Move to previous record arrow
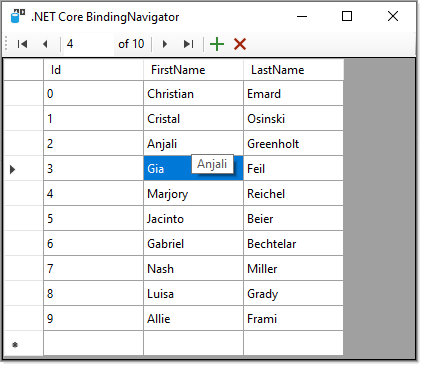This screenshot has width=423, height=367. [x=45, y=44]
